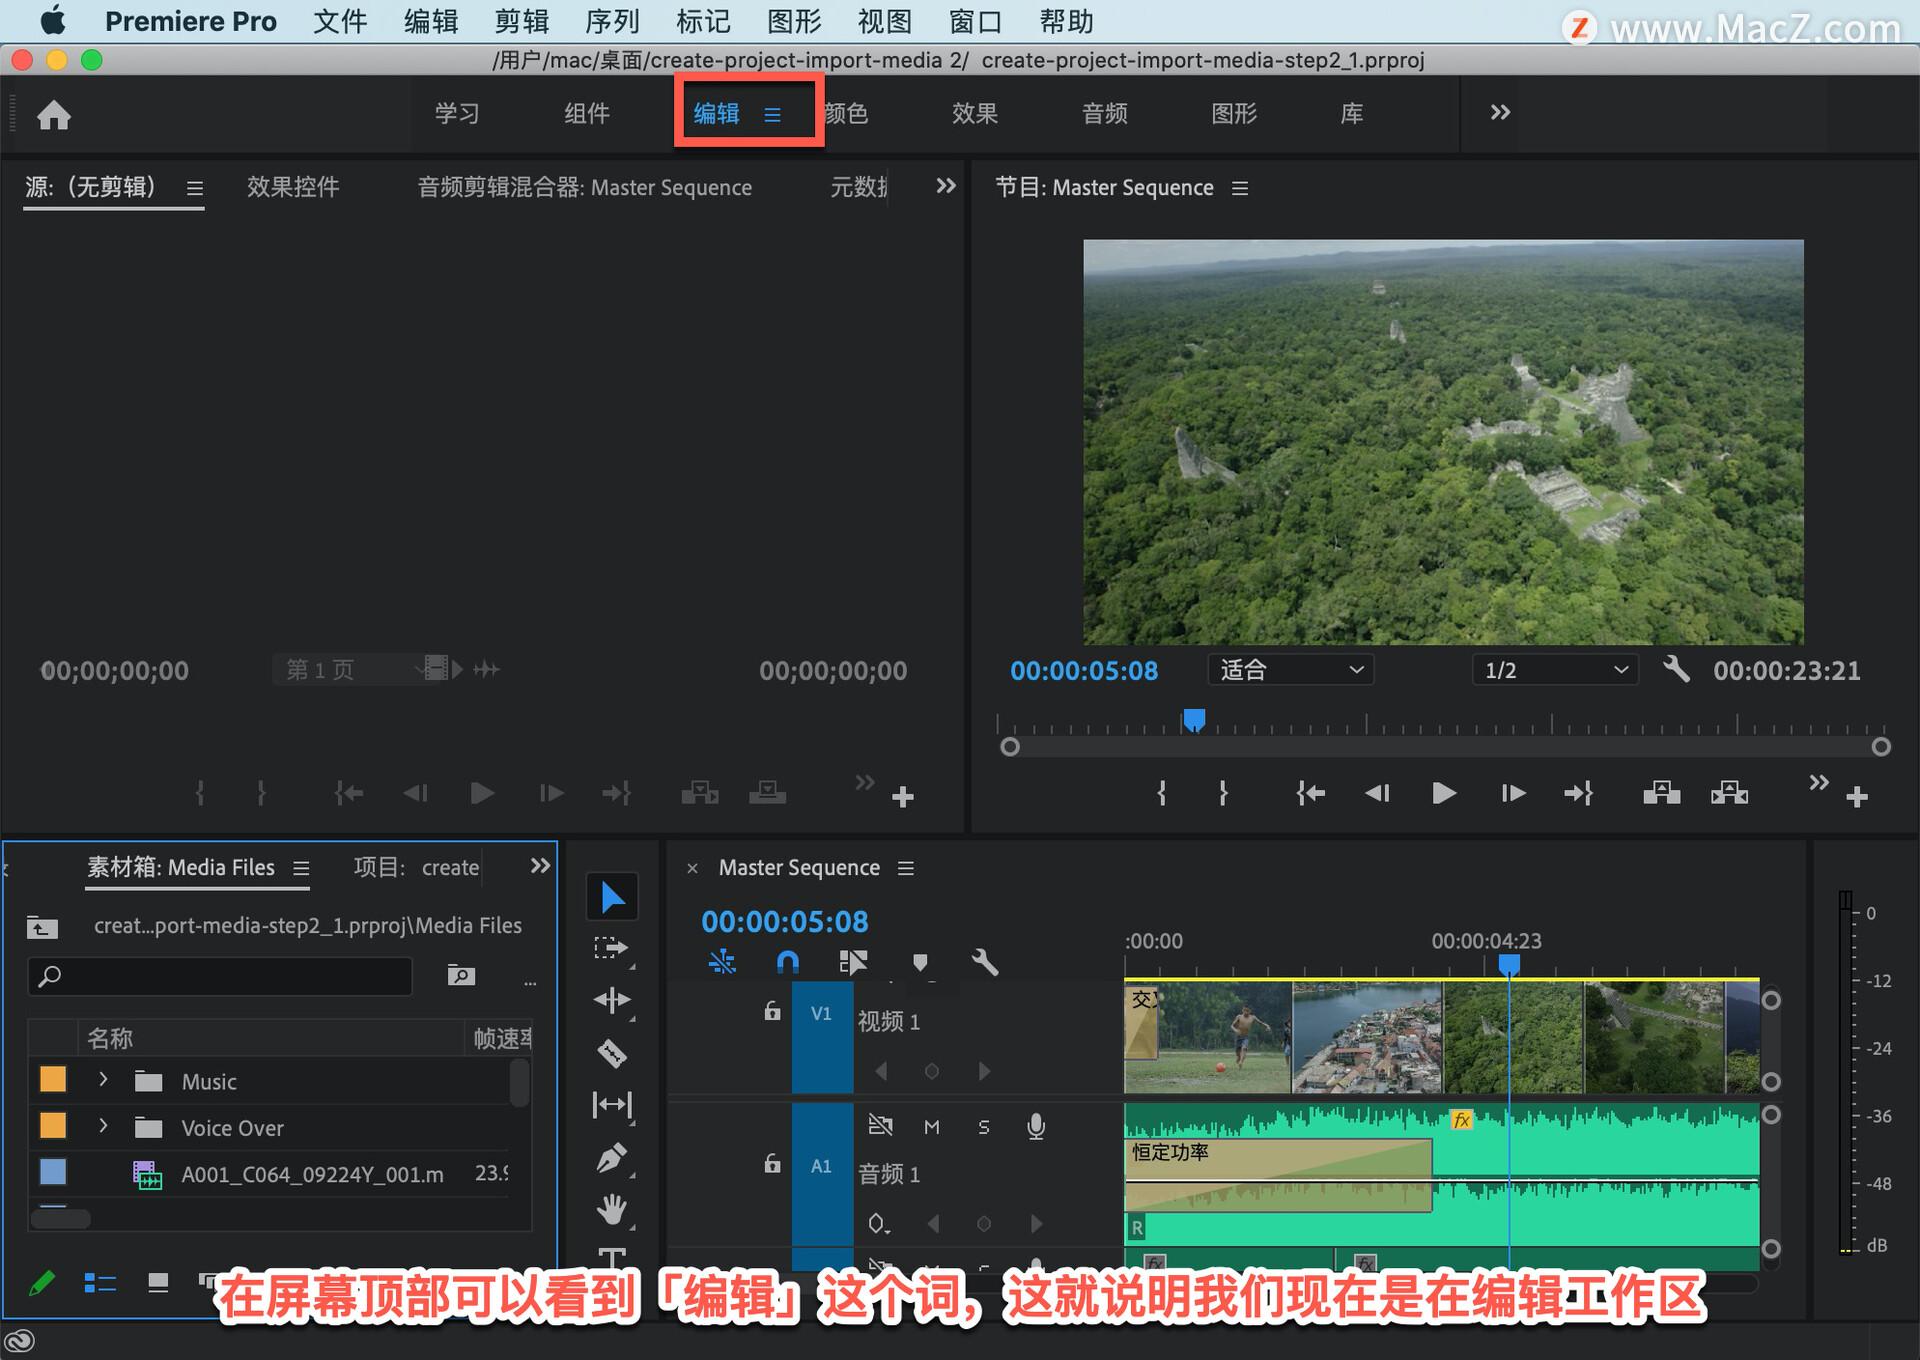Switch to 效果 workspace

click(975, 113)
